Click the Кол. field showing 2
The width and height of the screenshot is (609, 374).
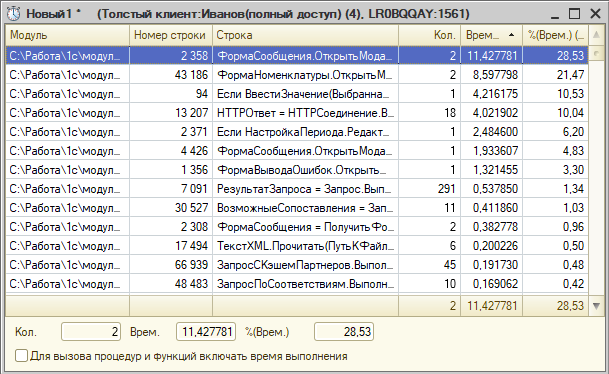click(x=91, y=332)
